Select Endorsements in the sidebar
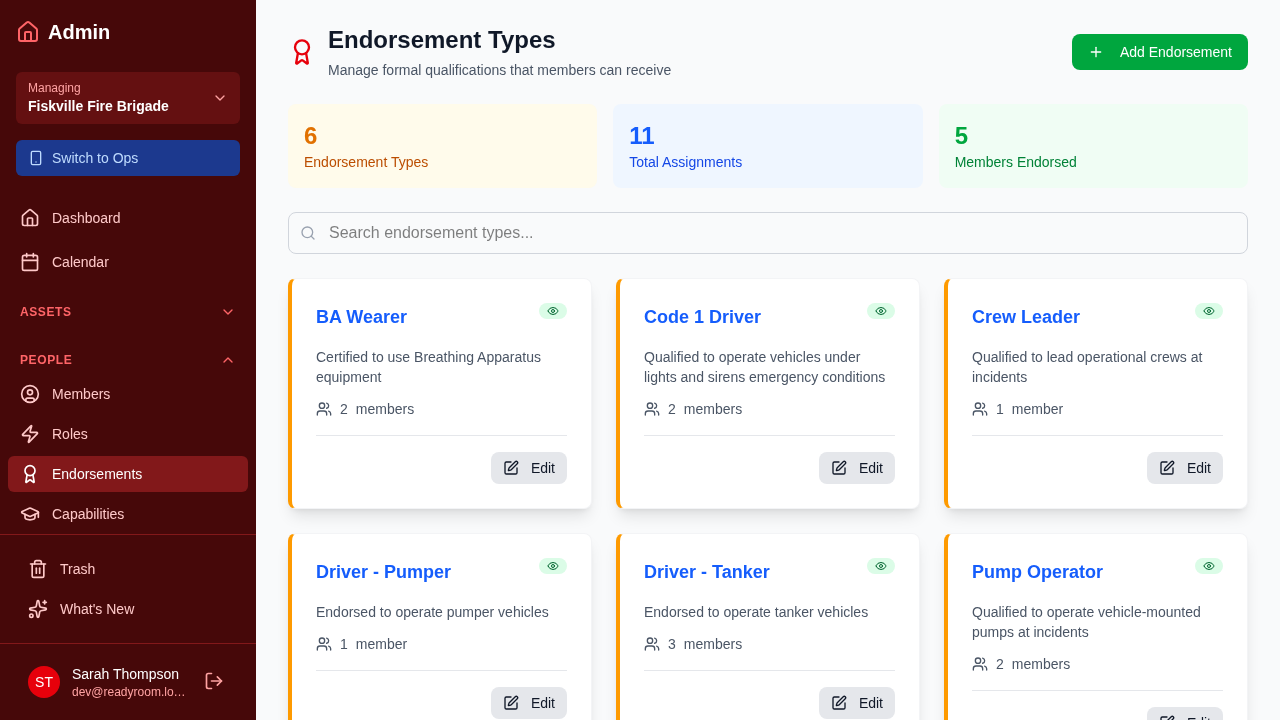The height and width of the screenshot is (720, 1280). pos(128,474)
